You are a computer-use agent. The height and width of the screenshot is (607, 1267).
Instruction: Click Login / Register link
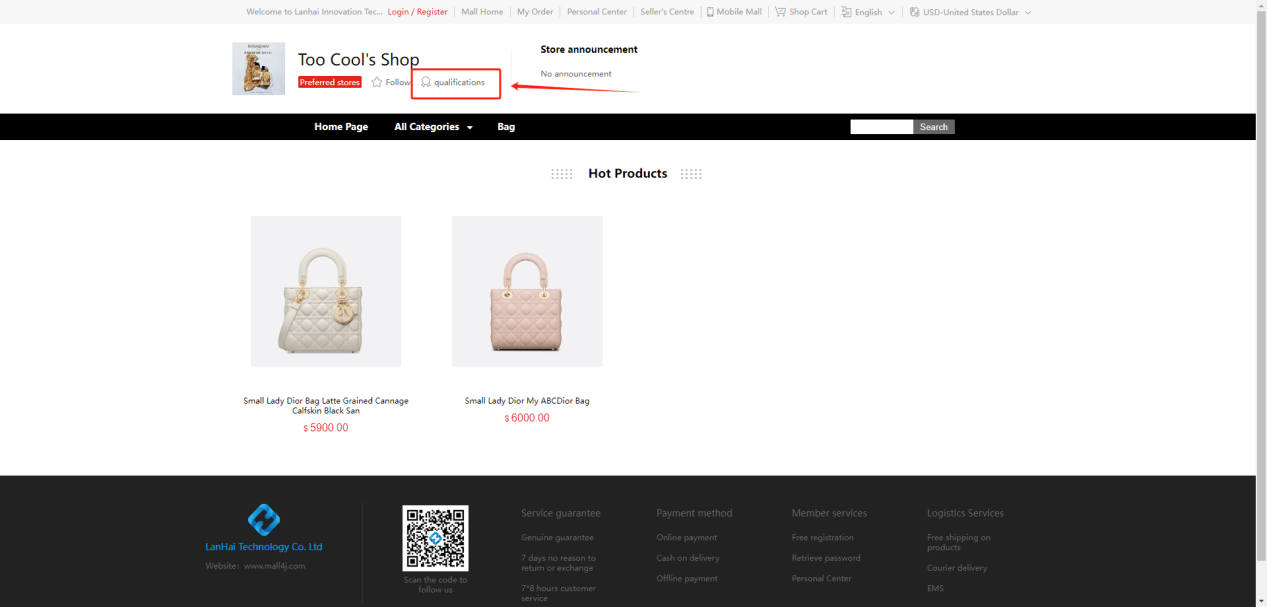pos(418,12)
